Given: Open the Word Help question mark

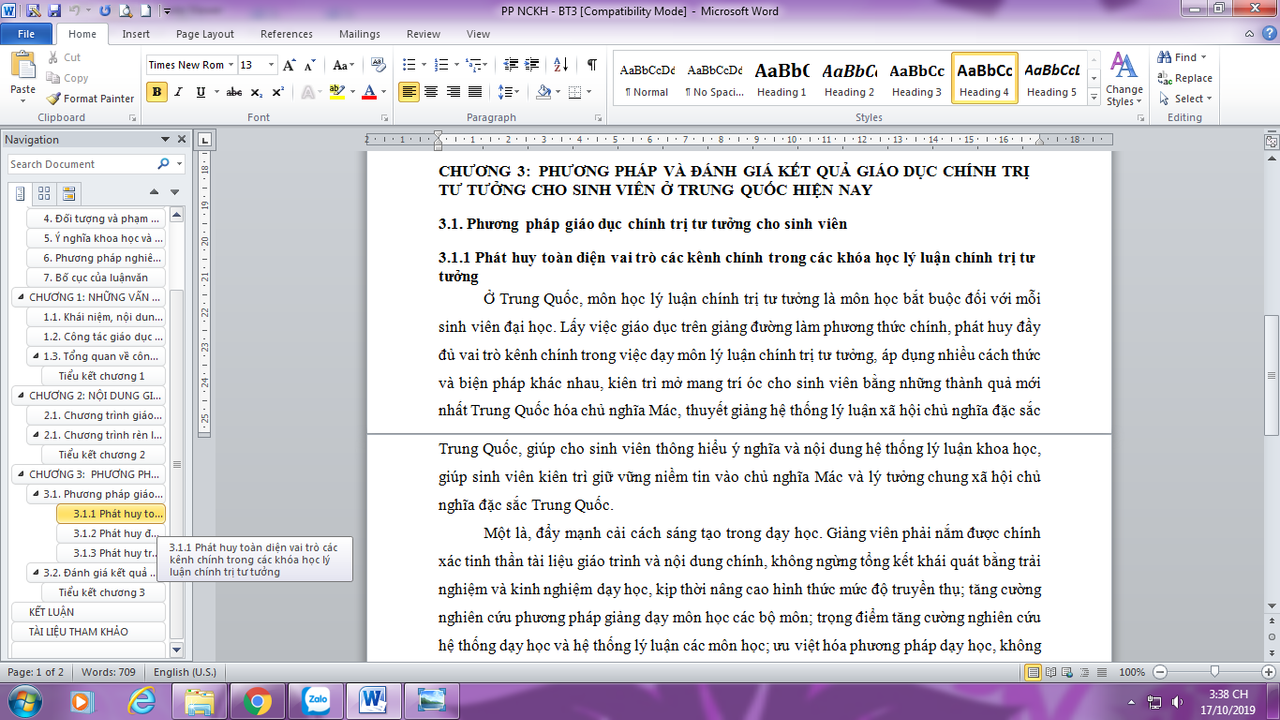Looking at the screenshot, I should click(x=1268, y=35).
